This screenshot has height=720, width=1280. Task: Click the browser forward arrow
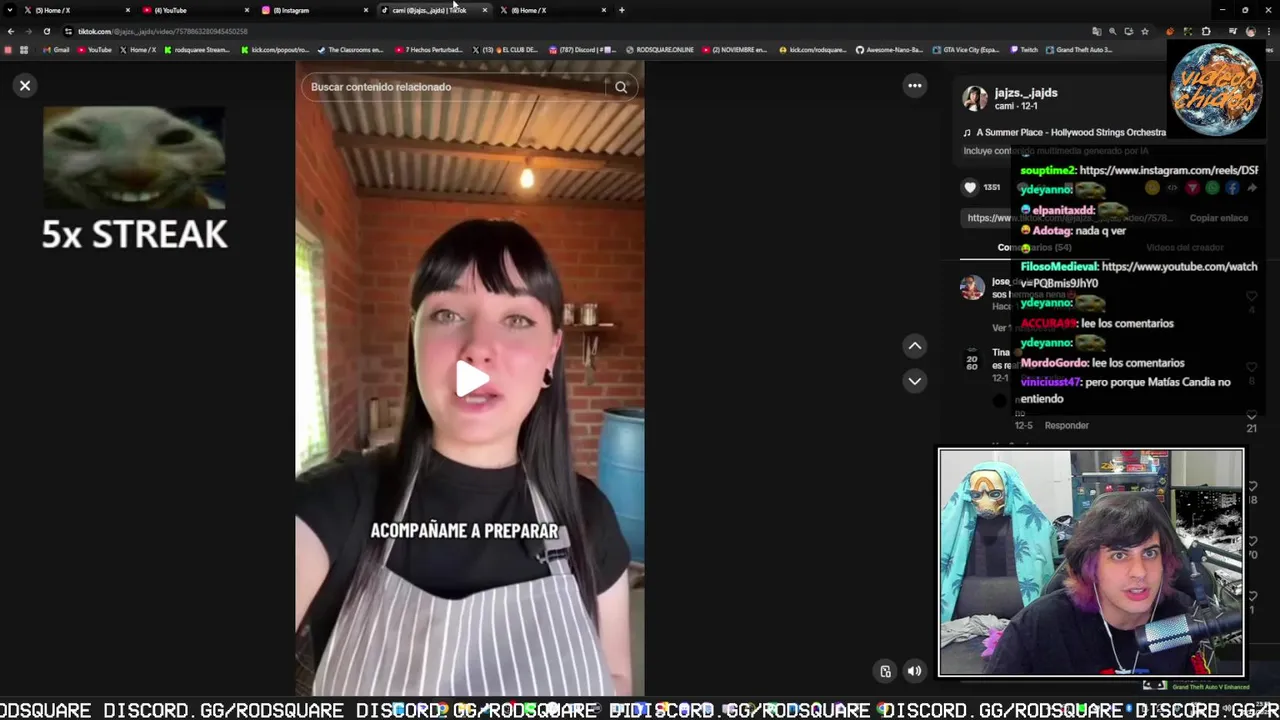coord(28,31)
